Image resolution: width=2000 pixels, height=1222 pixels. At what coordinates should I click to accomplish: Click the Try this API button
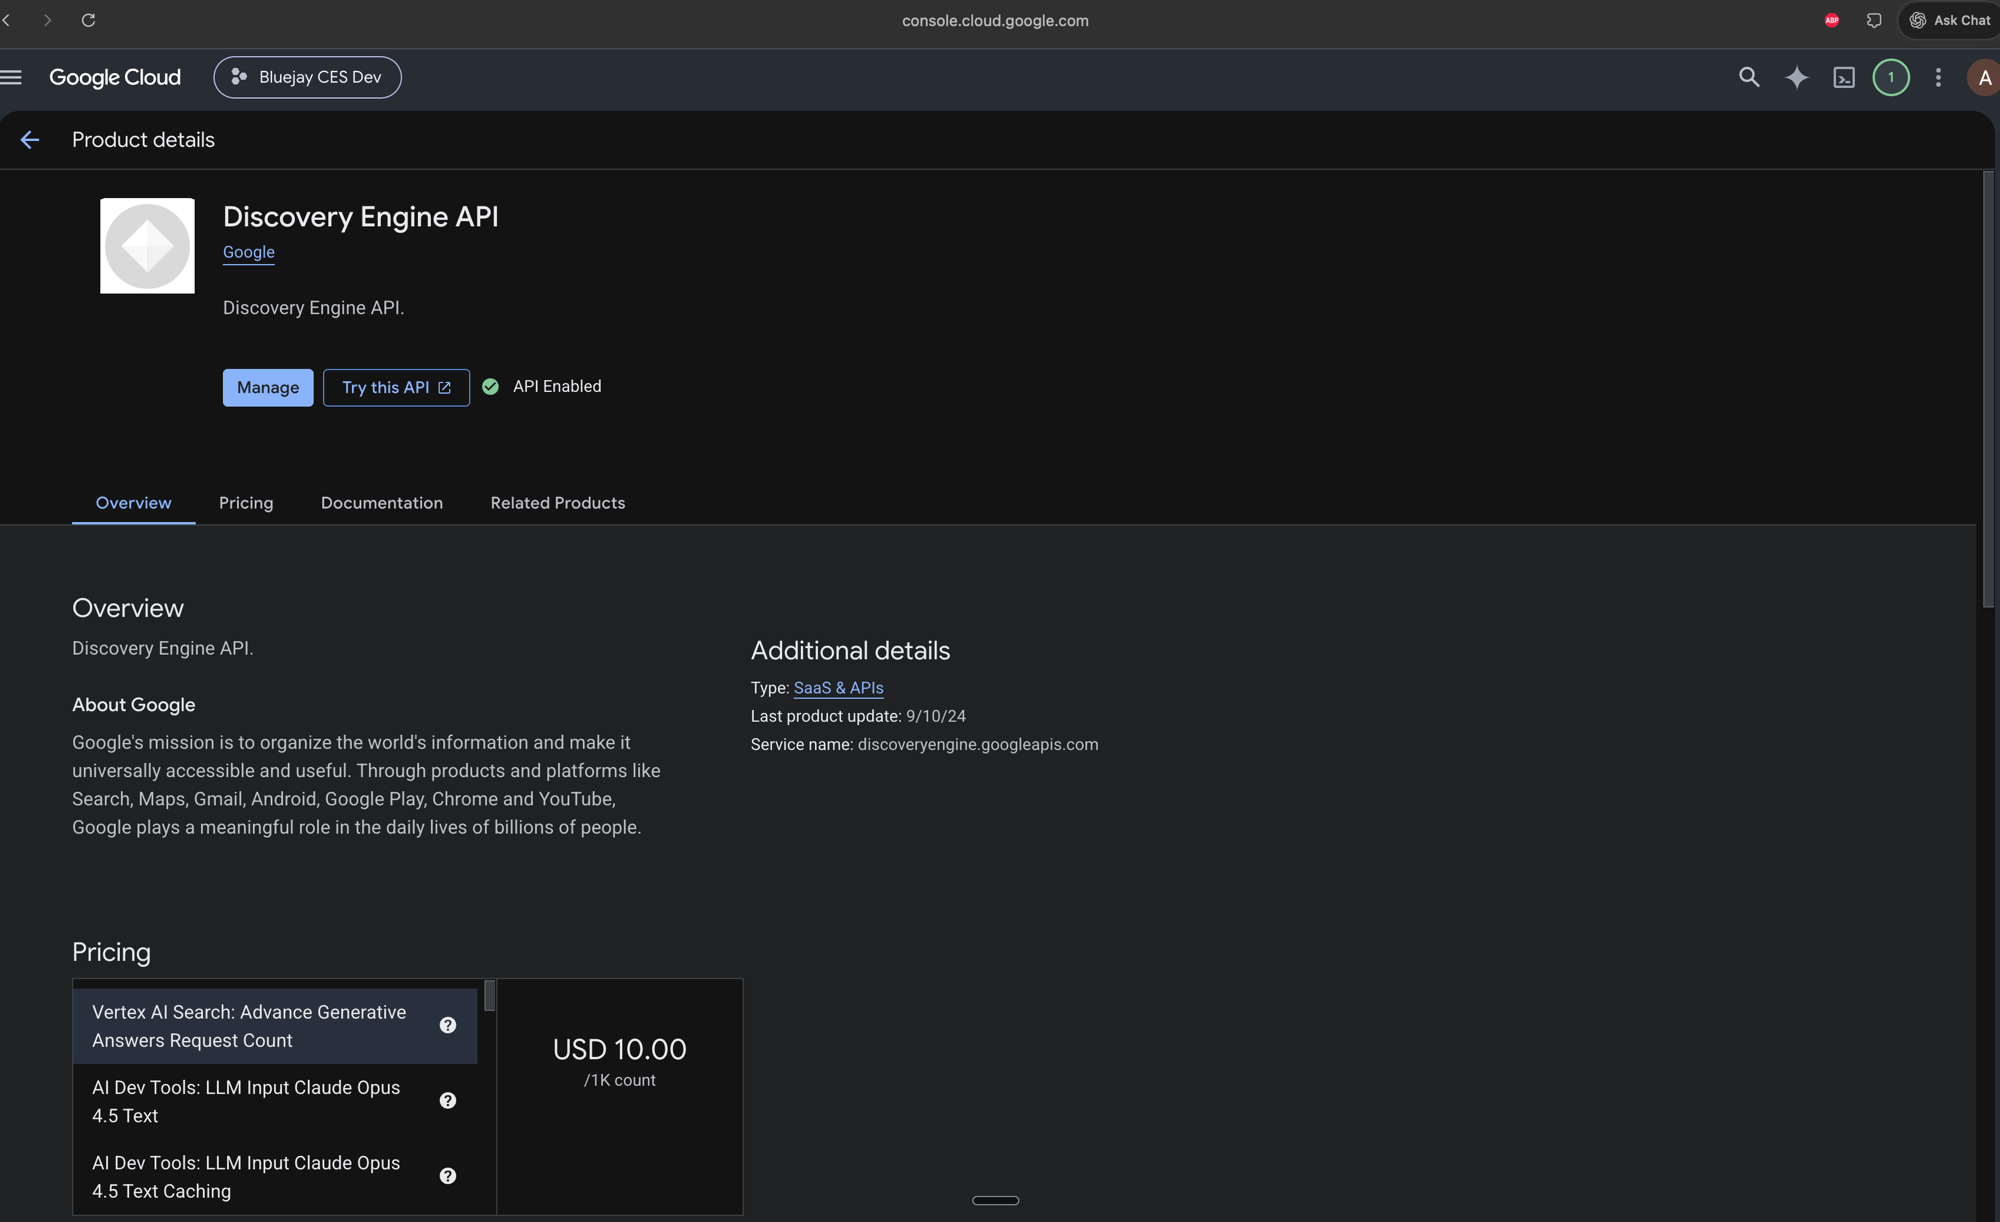(x=396, y=387)
